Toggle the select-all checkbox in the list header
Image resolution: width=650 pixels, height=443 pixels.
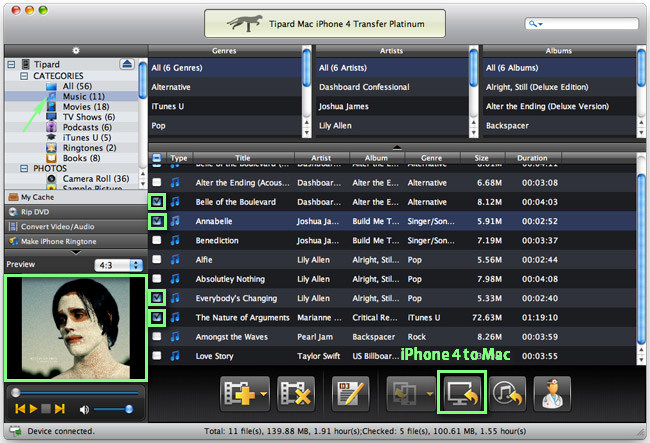pyautogui.click(x=157, y=158)
